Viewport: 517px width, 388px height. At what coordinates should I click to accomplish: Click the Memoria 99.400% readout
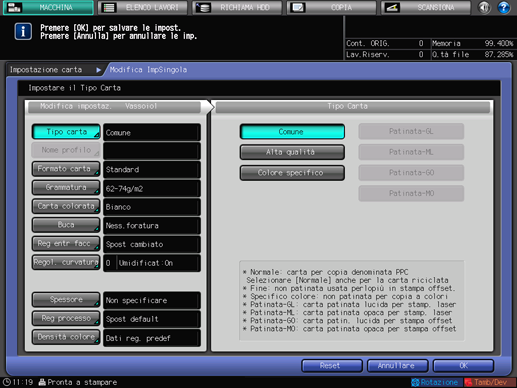(x=473, y=43)
